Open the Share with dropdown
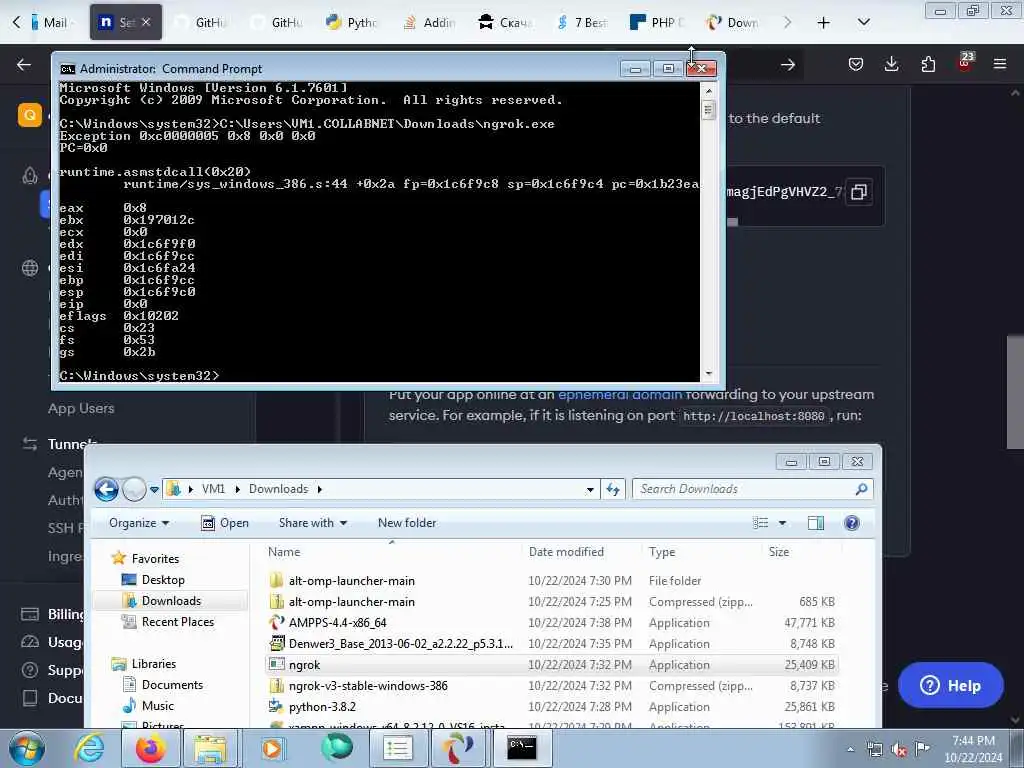The width and height of the screenshot is (1024, 768). click(313, 523)
